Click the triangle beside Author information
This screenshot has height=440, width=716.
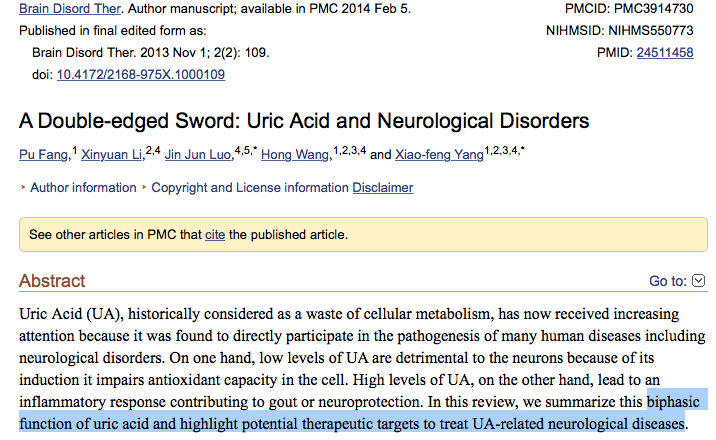[24, 188]
